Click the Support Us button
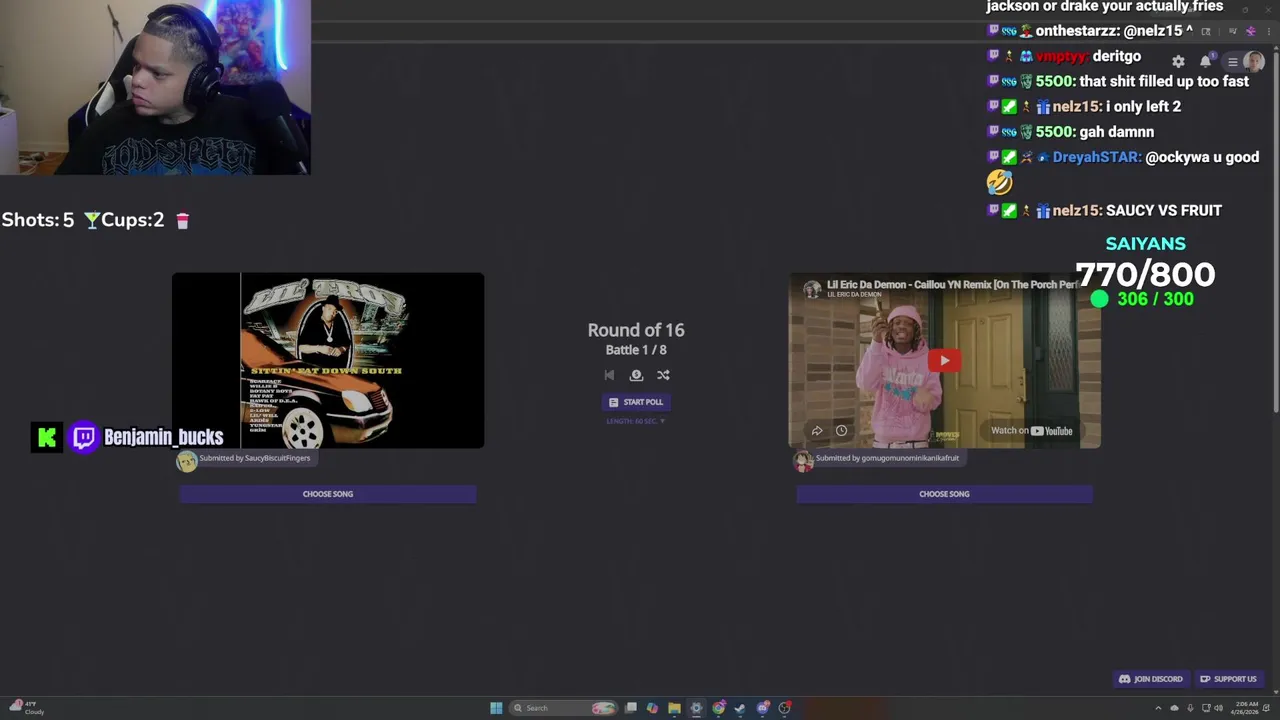Image resolution: width=1280 pixels, height=720 pixels. (1228, 679)
